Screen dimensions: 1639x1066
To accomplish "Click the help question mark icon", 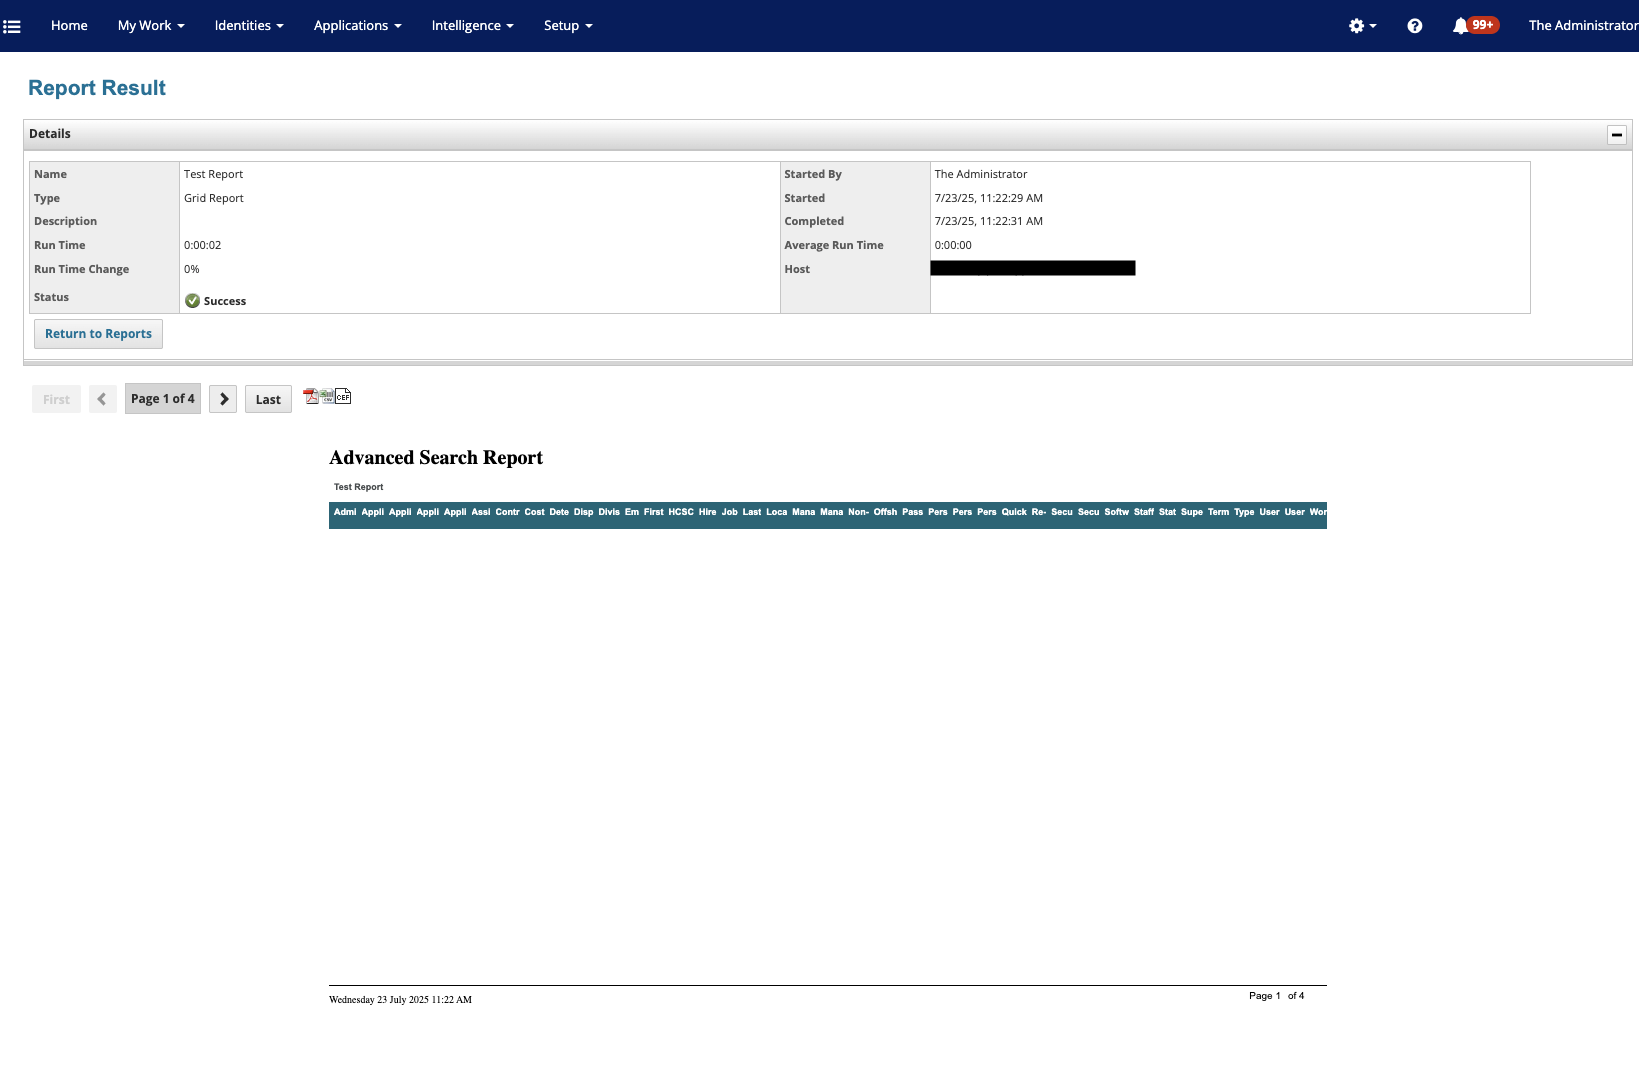I will 1414,26.
